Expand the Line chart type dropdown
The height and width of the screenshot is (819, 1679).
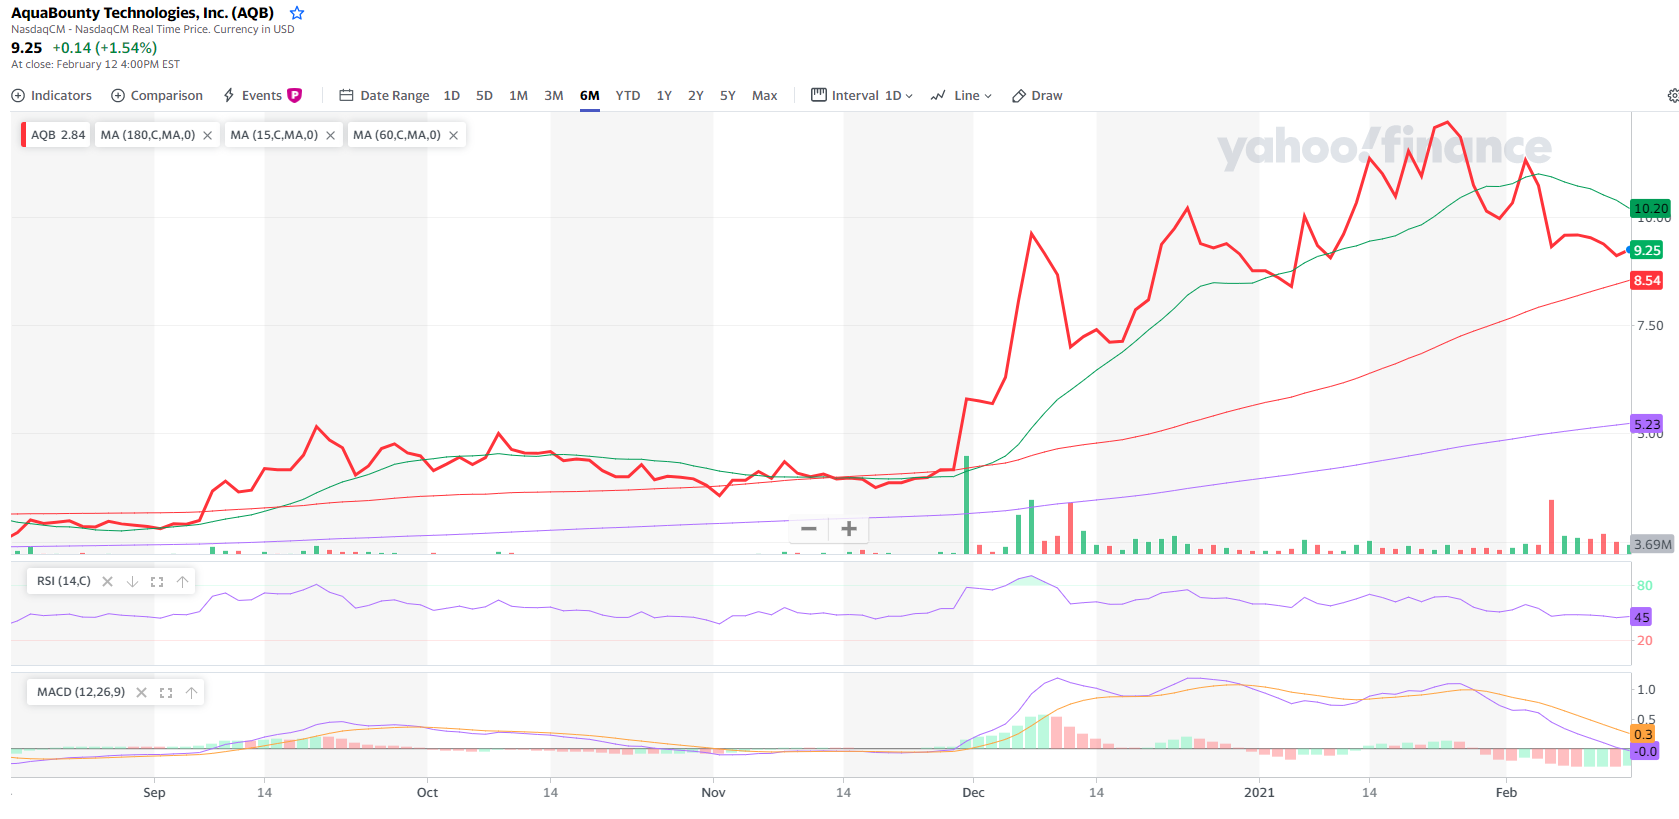961,95
